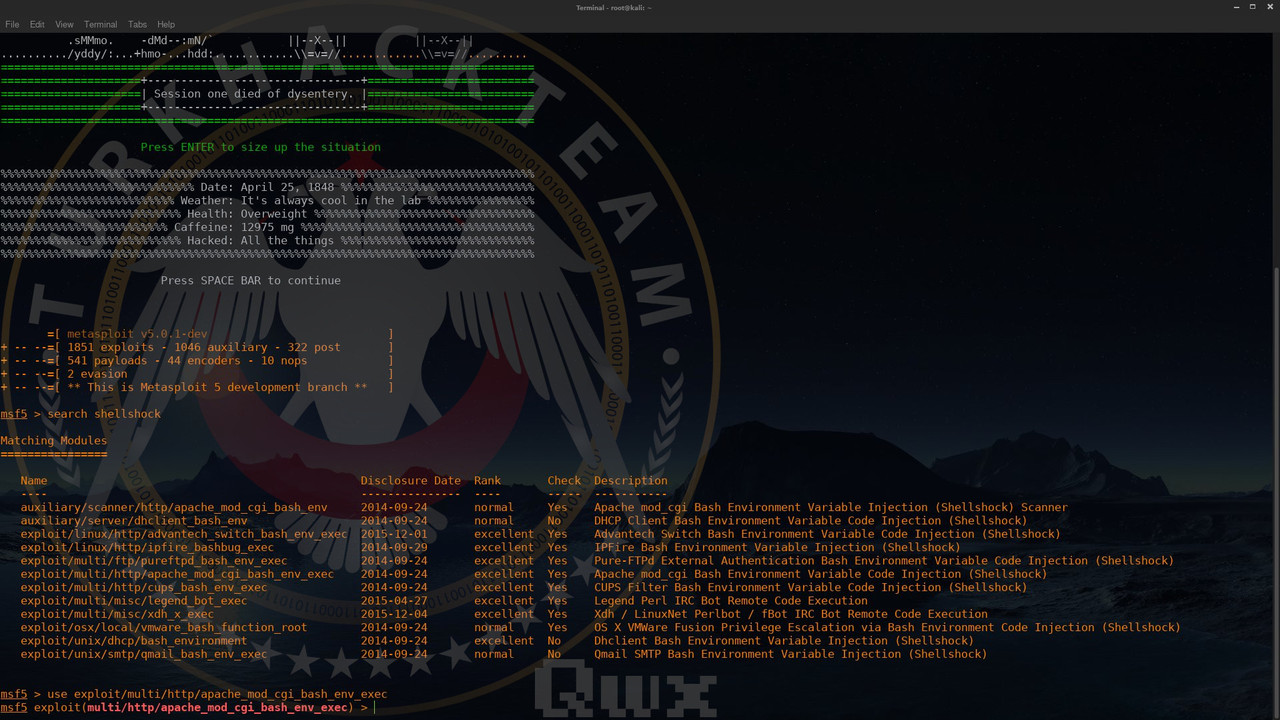Click the 'Description' column header
The image size is (1280, 720).
coord(631,481)
